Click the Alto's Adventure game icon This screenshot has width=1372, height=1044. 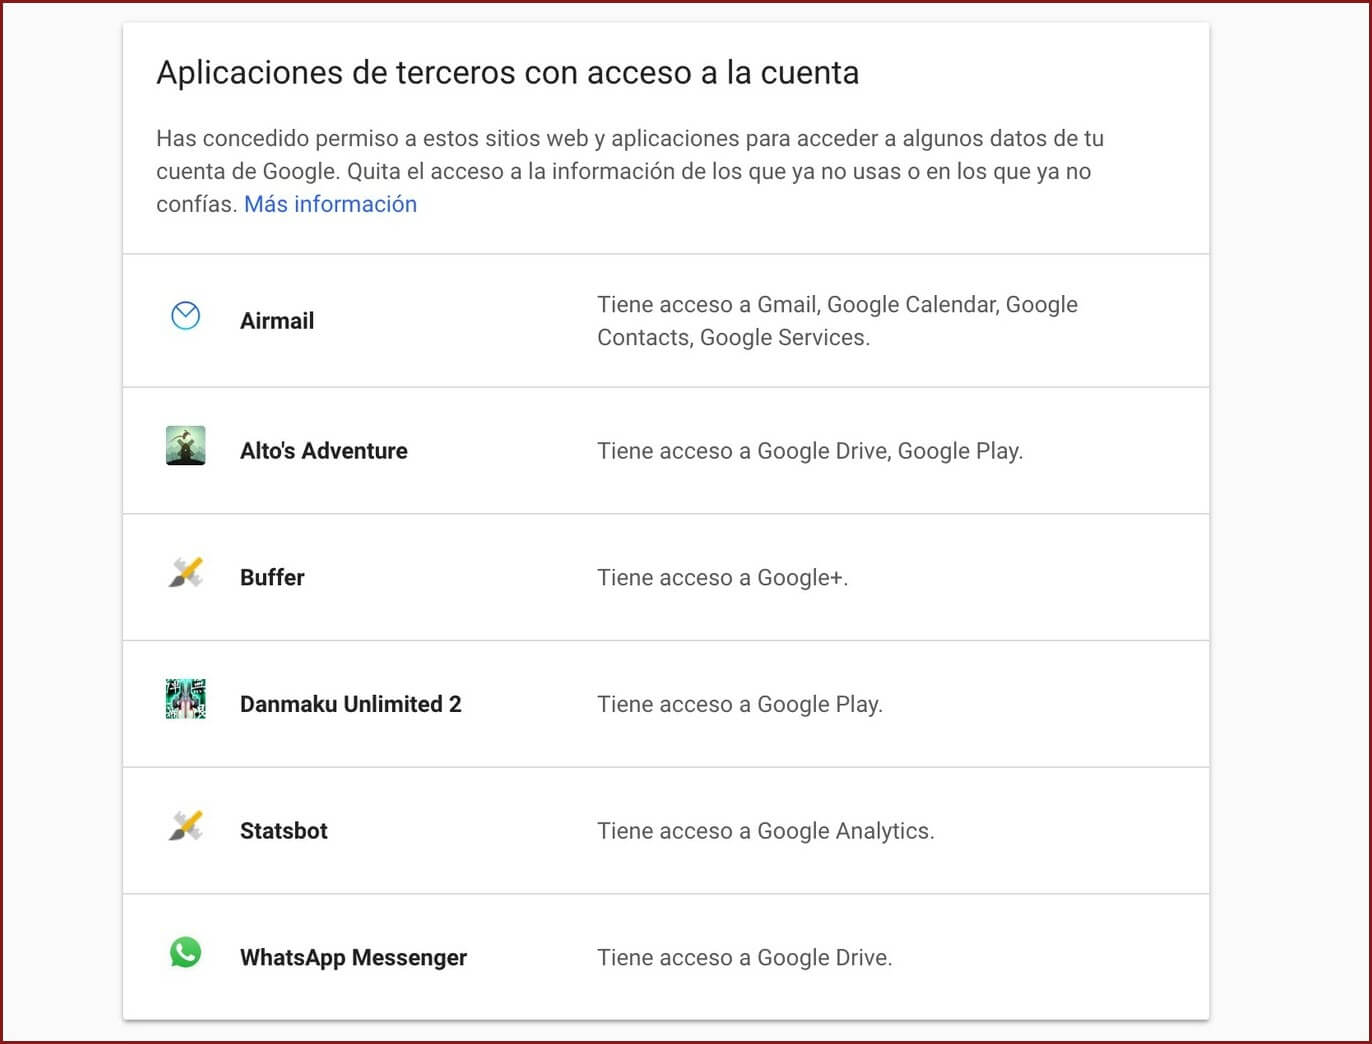(185, 446)
